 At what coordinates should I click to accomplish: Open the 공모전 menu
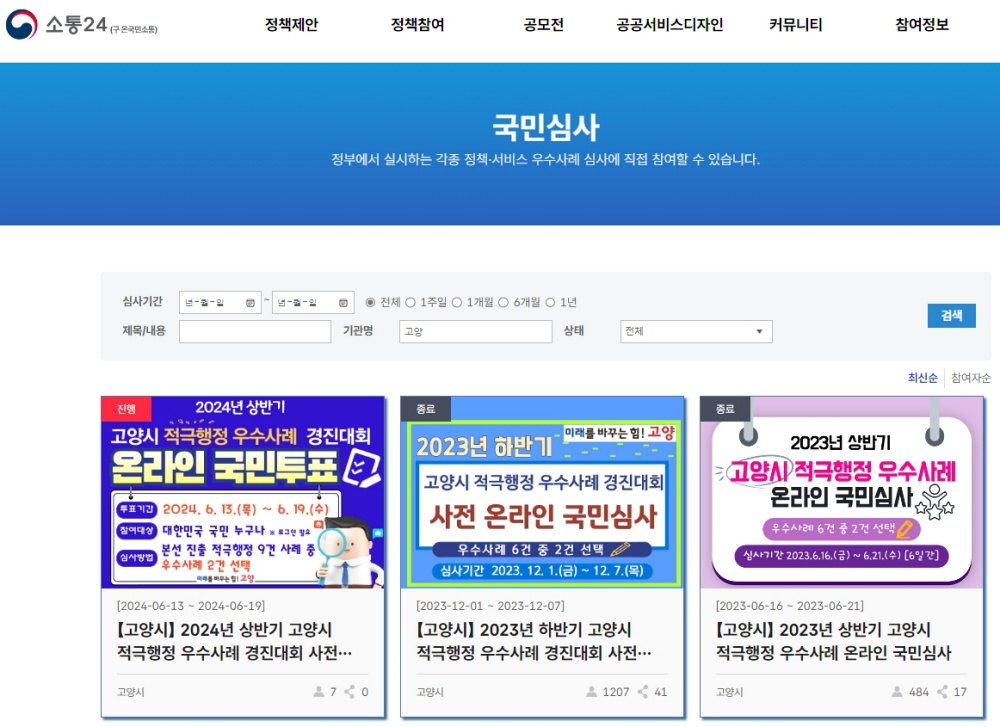tap(543, 25)
